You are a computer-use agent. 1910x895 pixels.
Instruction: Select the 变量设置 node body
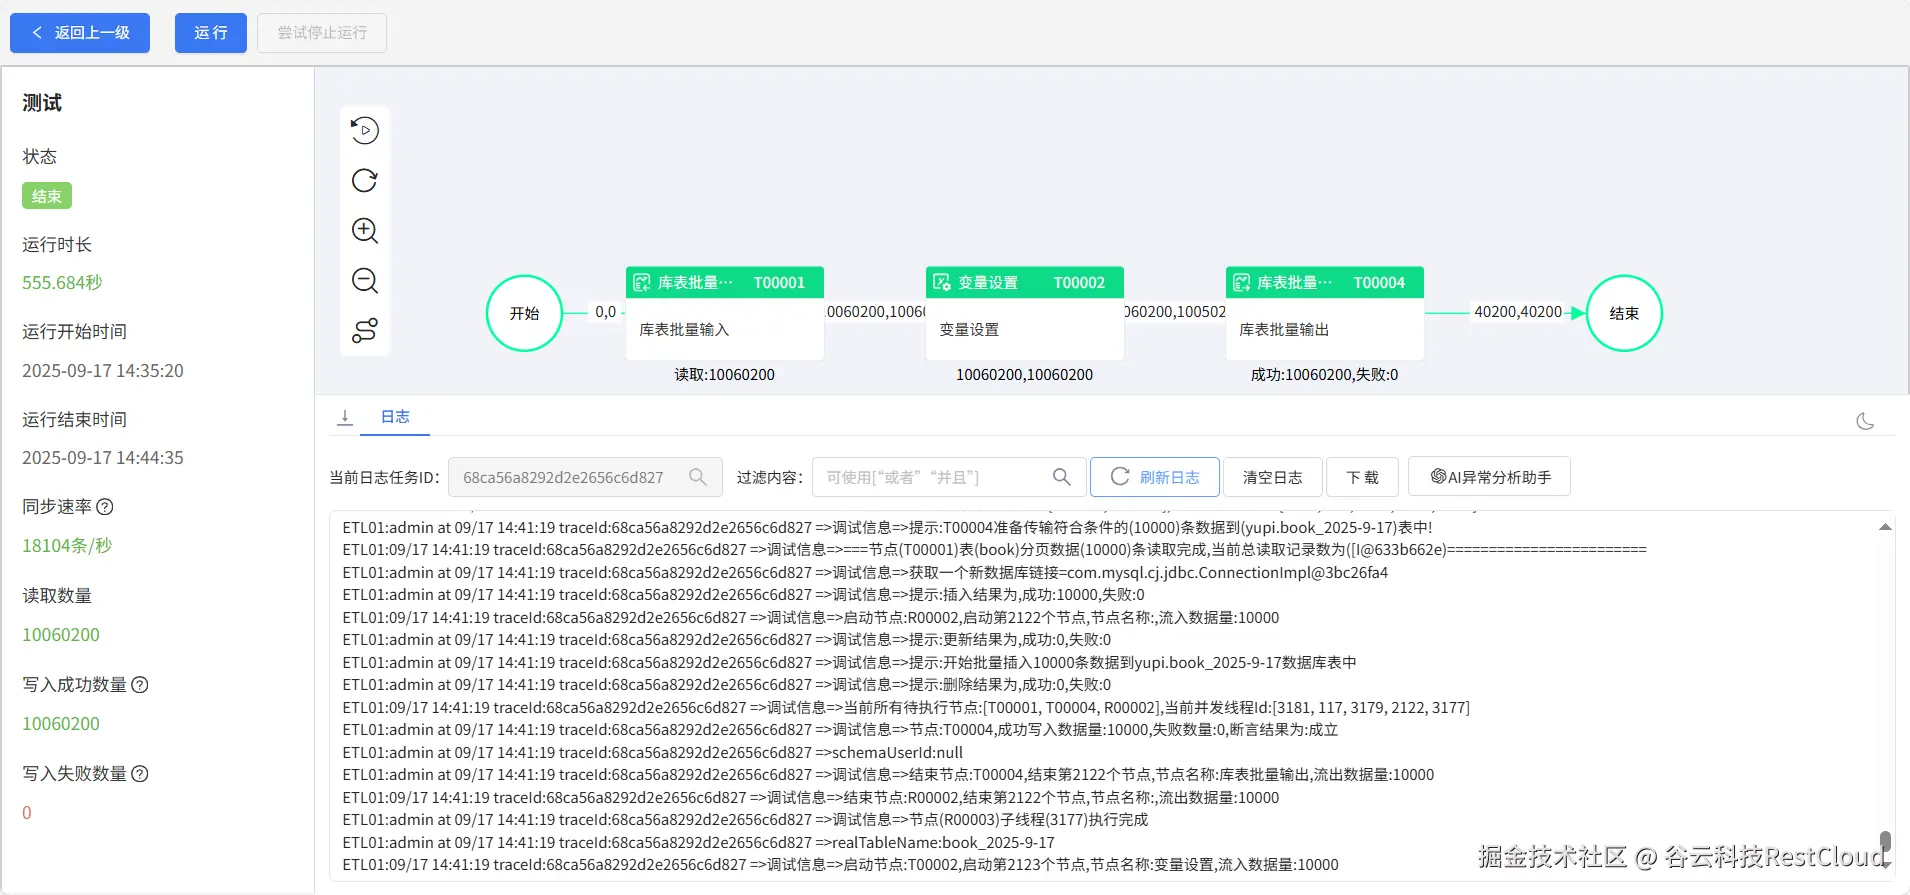pyautogui.click(x=1025, y=330)
